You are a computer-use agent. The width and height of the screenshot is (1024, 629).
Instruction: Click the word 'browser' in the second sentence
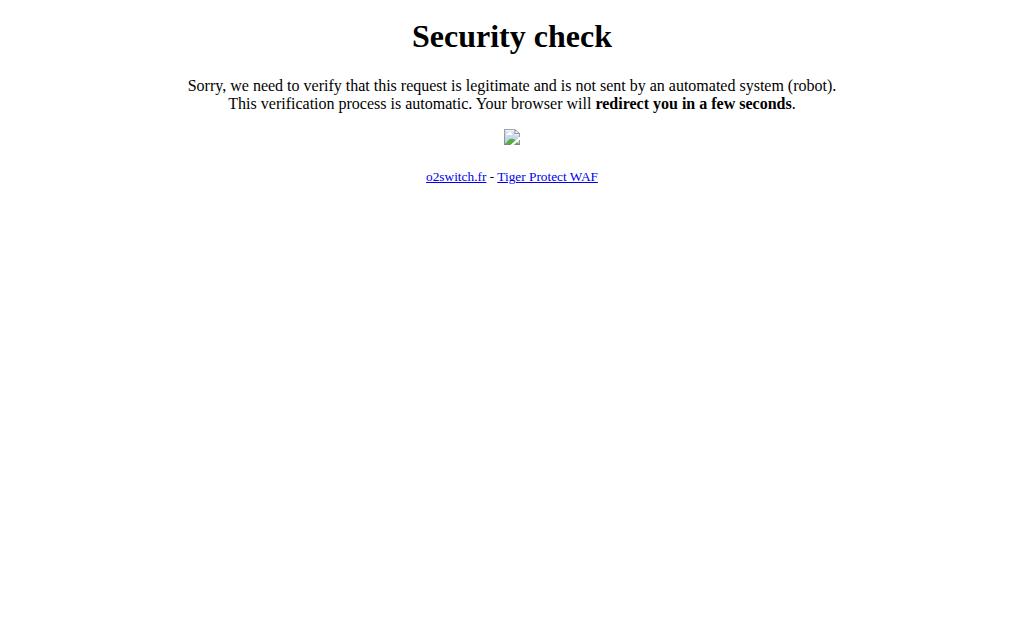pyautogui.click(x=534, y=104)
